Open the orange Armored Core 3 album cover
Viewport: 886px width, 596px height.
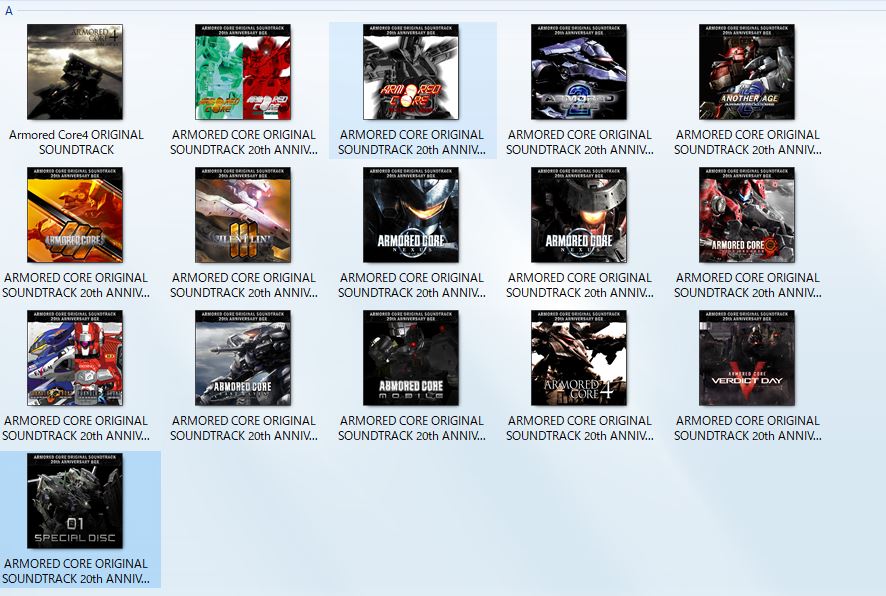[x=75, y=215]
